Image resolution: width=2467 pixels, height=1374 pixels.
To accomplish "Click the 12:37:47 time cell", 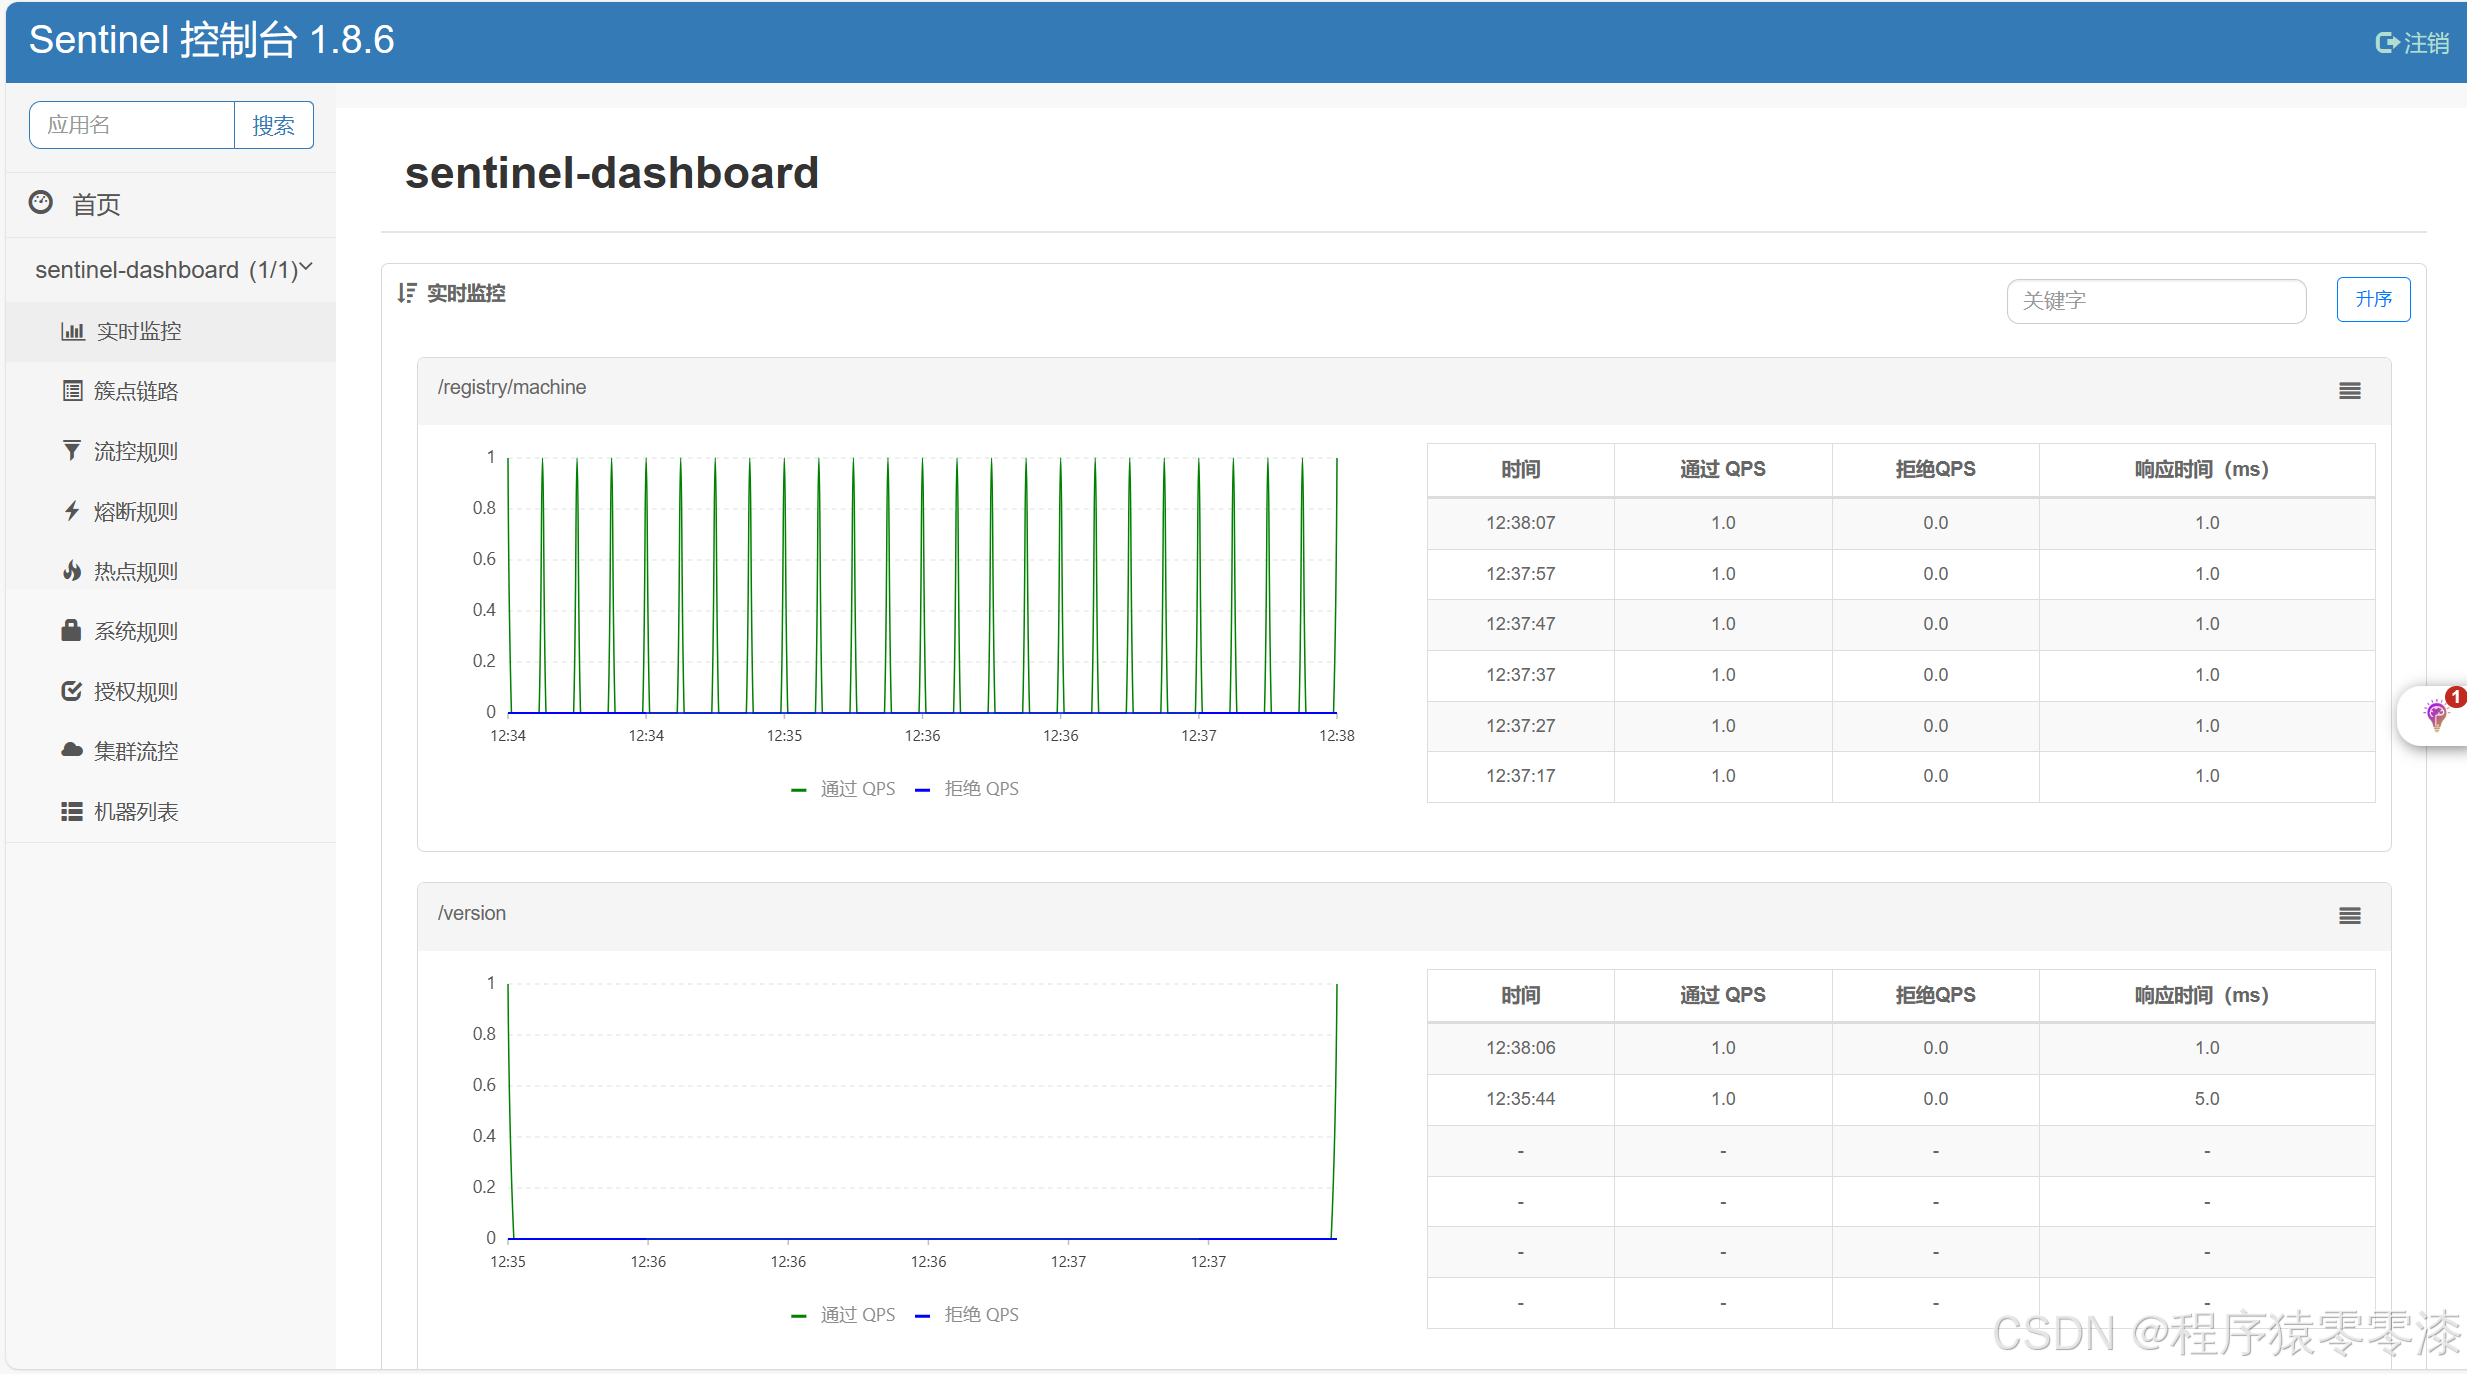I will click(1520, 624).
